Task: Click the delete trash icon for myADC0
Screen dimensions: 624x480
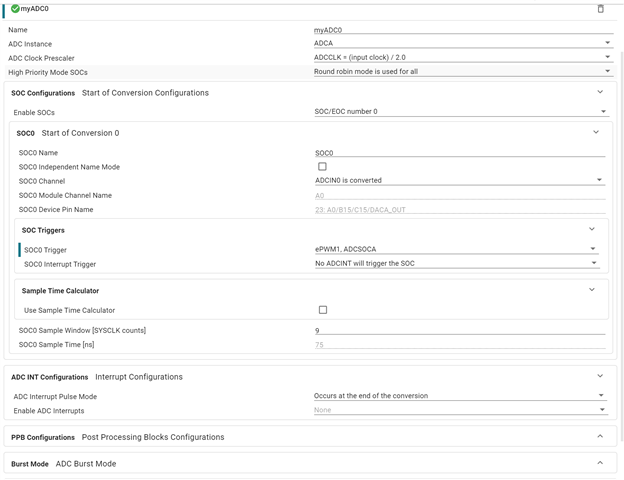Action: 601,9
